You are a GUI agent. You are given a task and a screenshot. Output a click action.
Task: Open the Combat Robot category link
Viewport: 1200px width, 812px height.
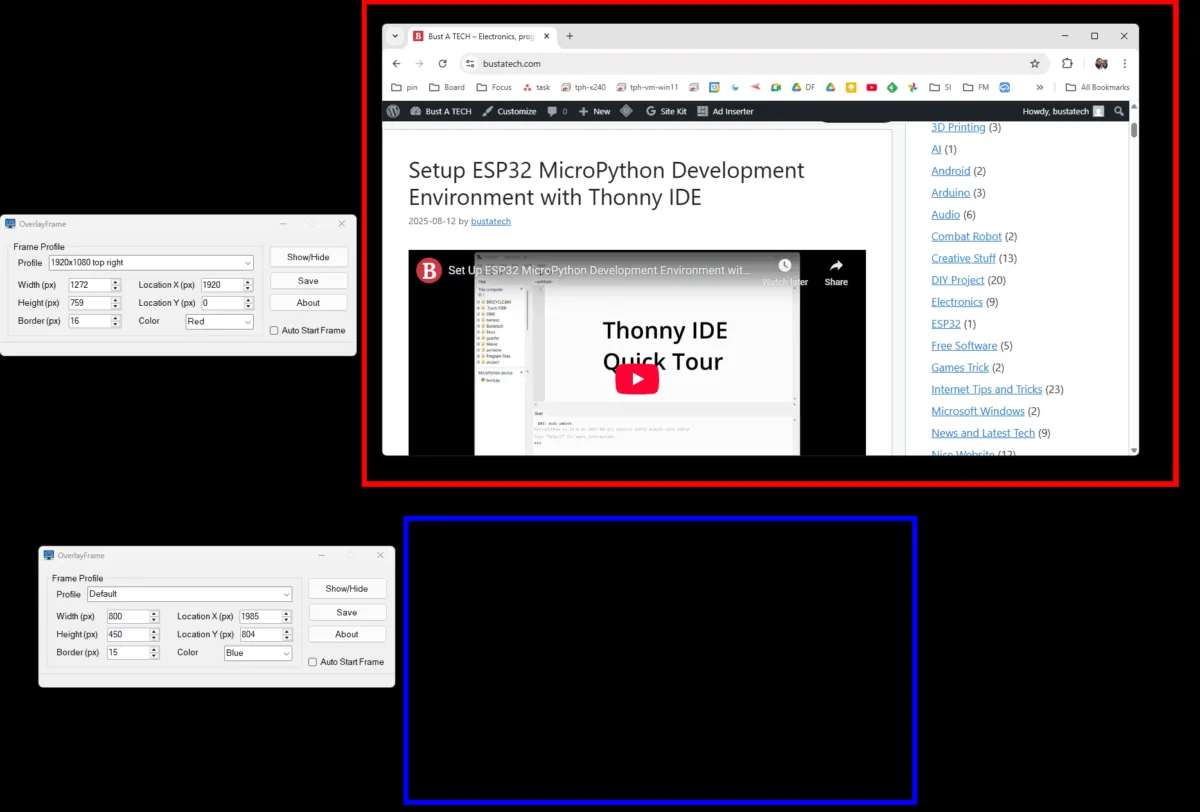966,237
